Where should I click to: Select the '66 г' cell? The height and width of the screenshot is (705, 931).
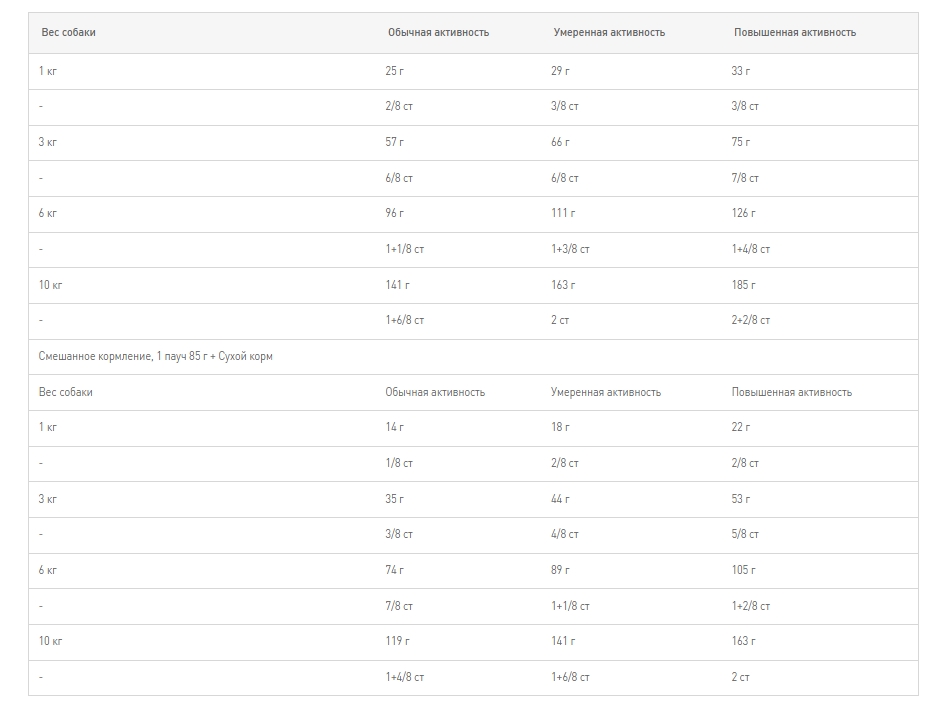point(560,142)
